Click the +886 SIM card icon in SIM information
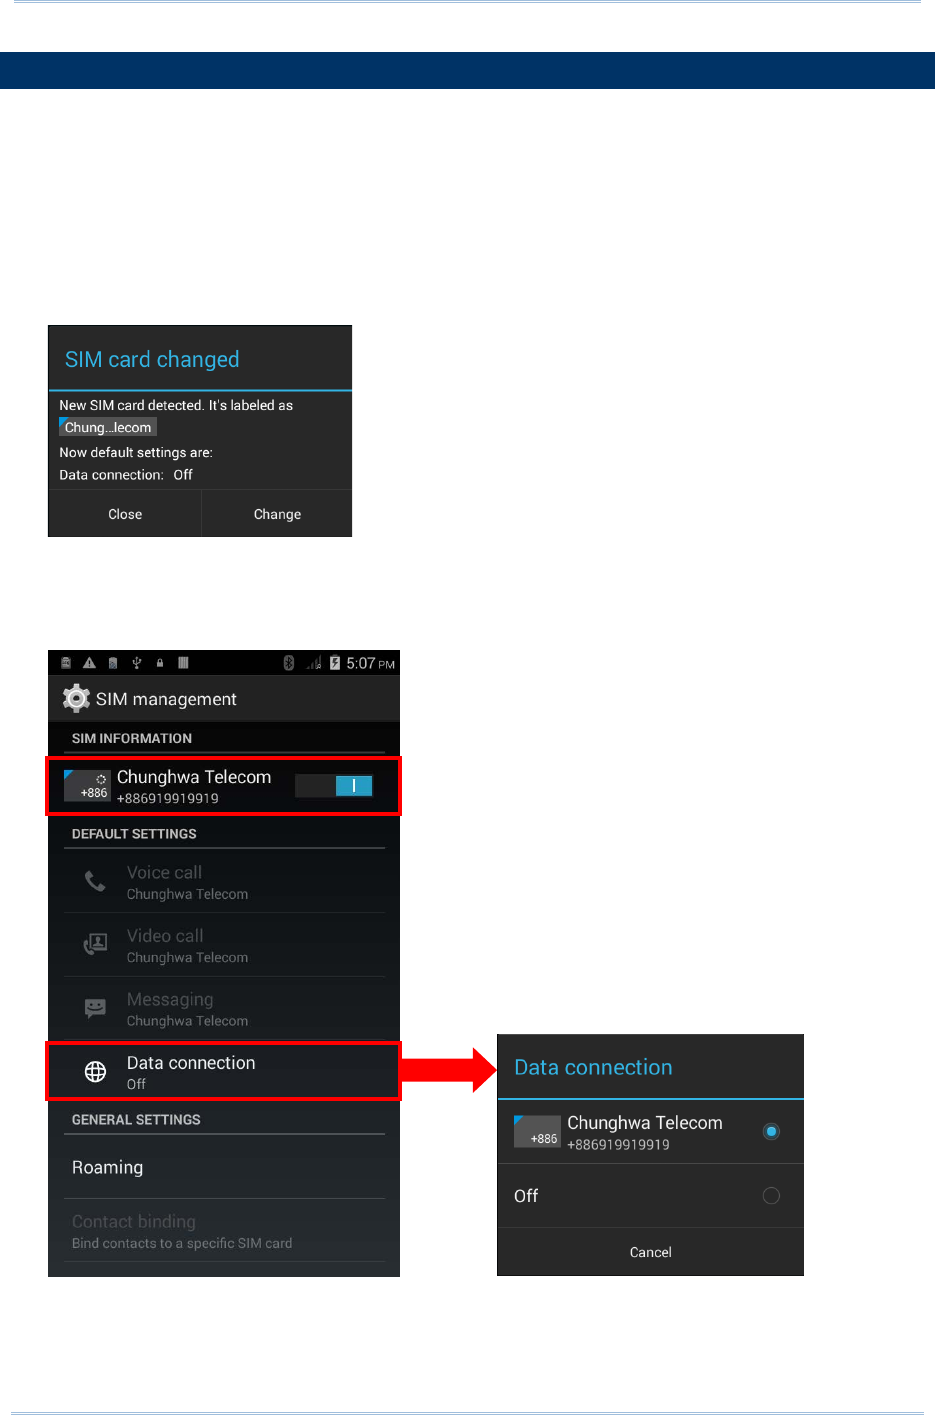This screenshot has width=935, height=1415. (87, 785)
